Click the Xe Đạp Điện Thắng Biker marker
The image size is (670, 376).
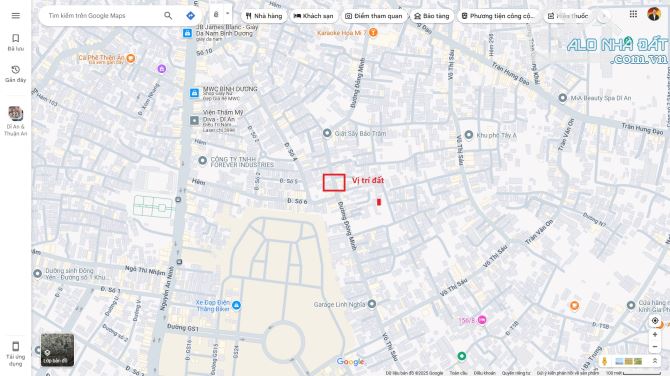236,306
